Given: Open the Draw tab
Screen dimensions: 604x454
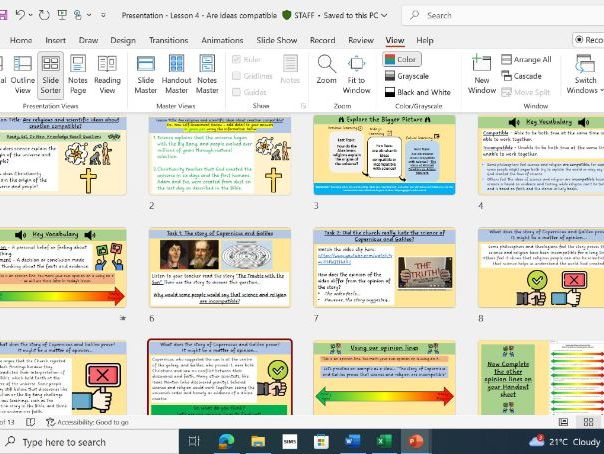Looking at the screenshot, I should tap(88, 40).
